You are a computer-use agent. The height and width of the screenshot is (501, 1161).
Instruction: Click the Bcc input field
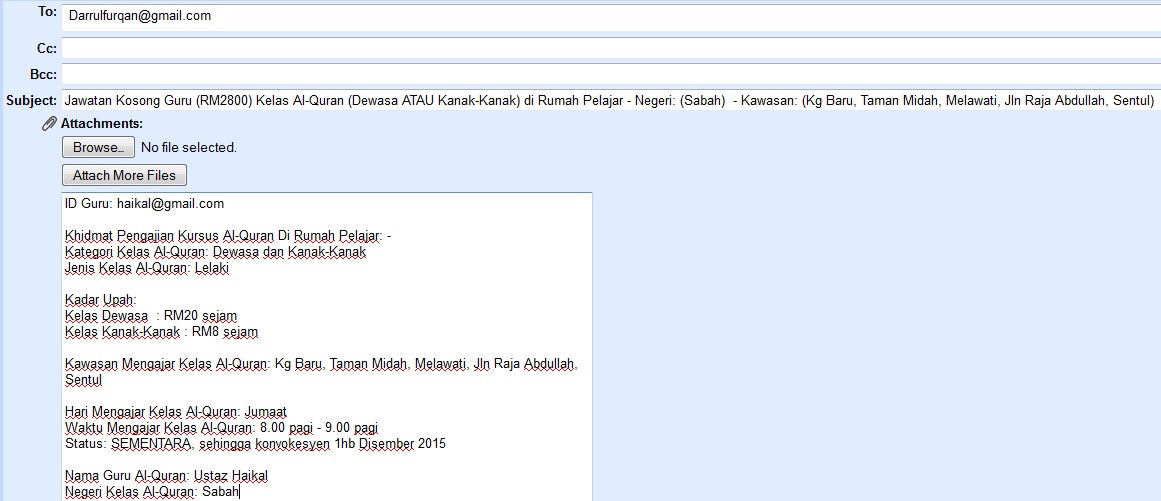pyautogui.click(x=611, y=74)
